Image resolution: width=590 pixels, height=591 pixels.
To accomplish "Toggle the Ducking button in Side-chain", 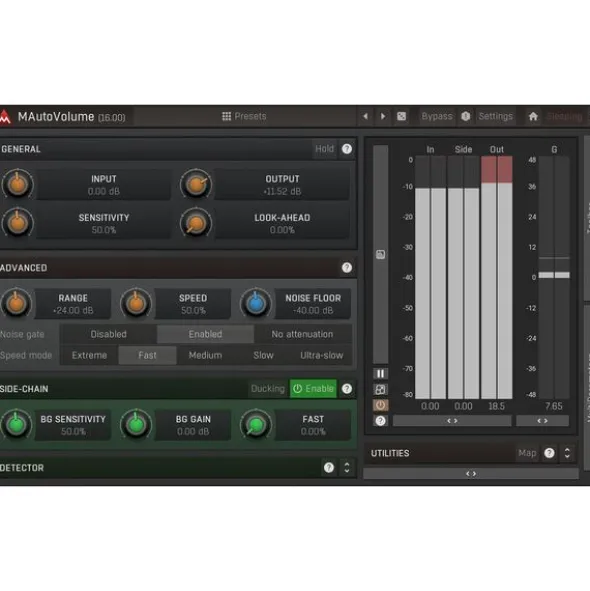I will coord(268,389).
